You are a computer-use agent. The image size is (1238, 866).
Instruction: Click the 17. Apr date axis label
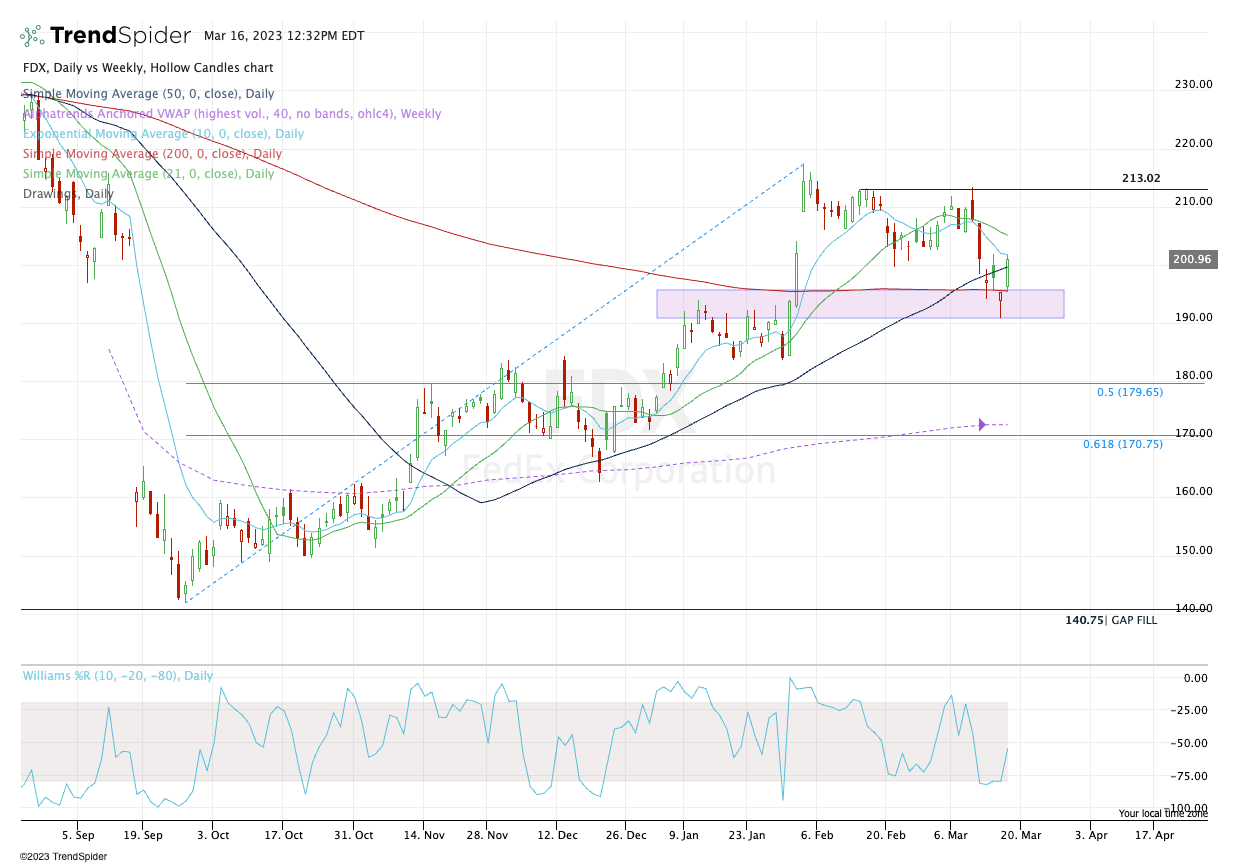click(x=1156, y=834)
